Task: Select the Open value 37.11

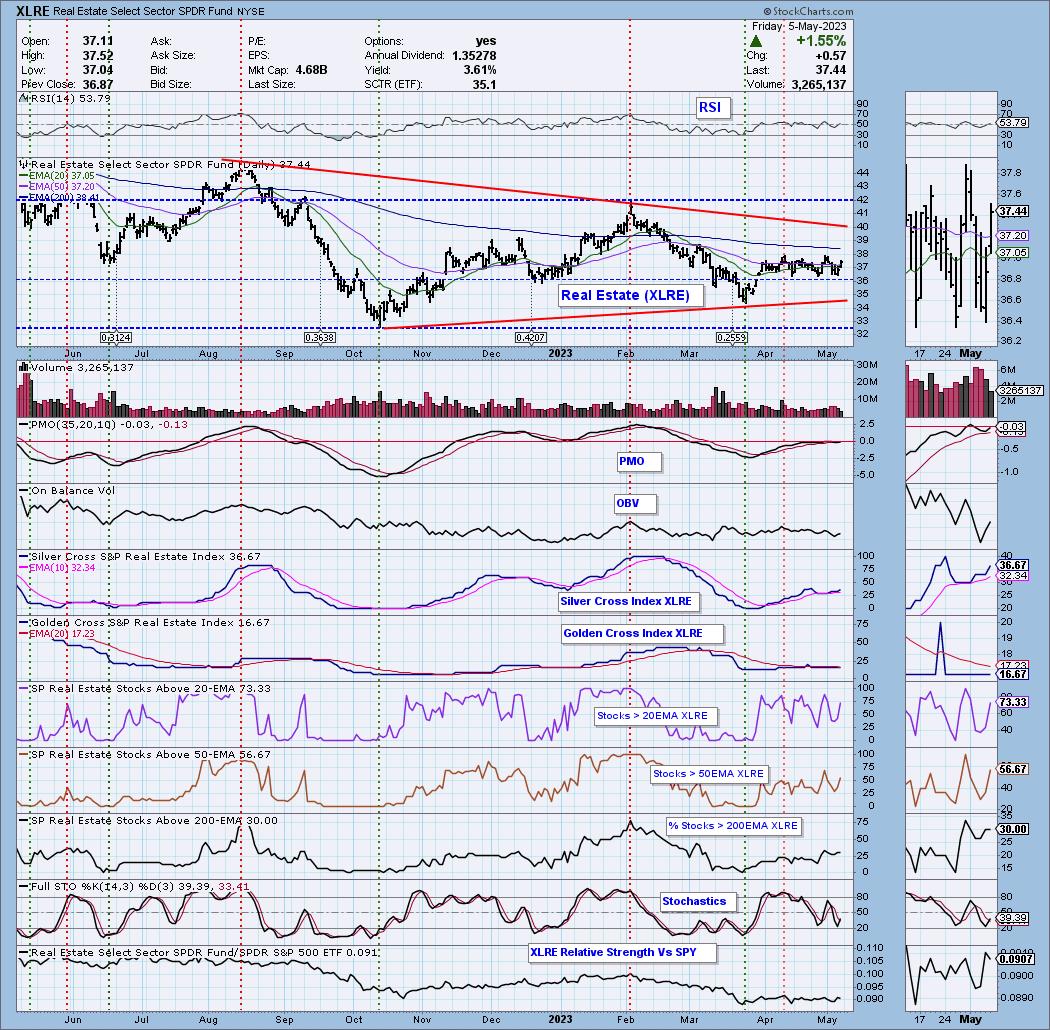Action: point(98,41)
